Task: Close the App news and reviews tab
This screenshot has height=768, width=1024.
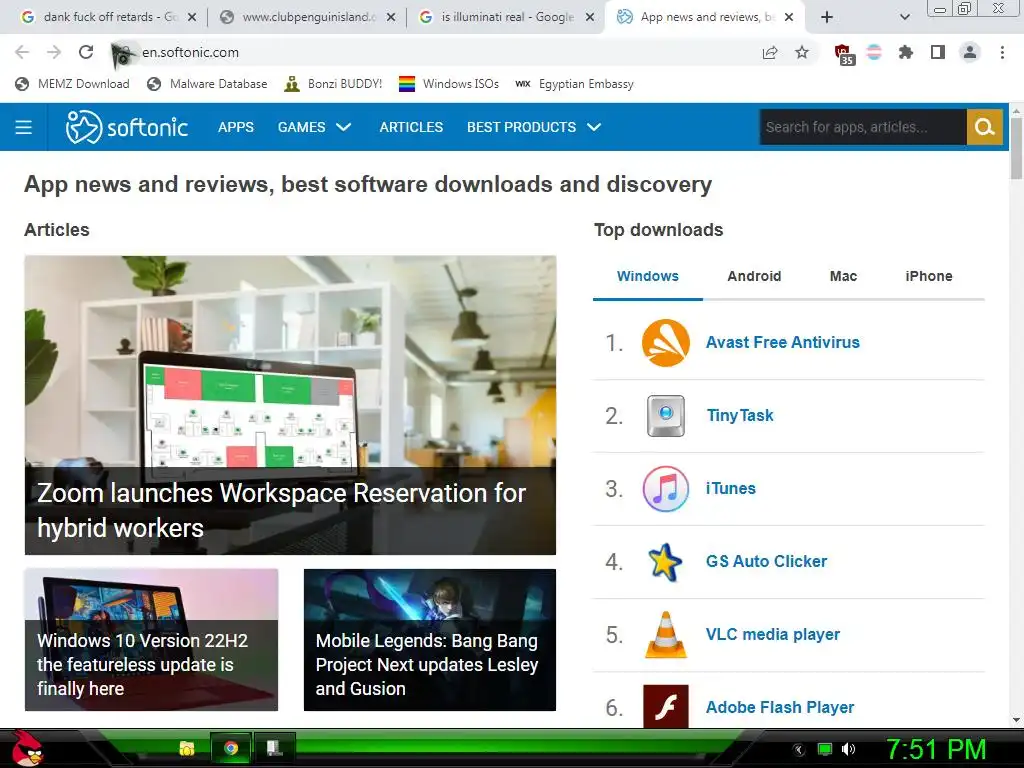Action: [789, 17]
